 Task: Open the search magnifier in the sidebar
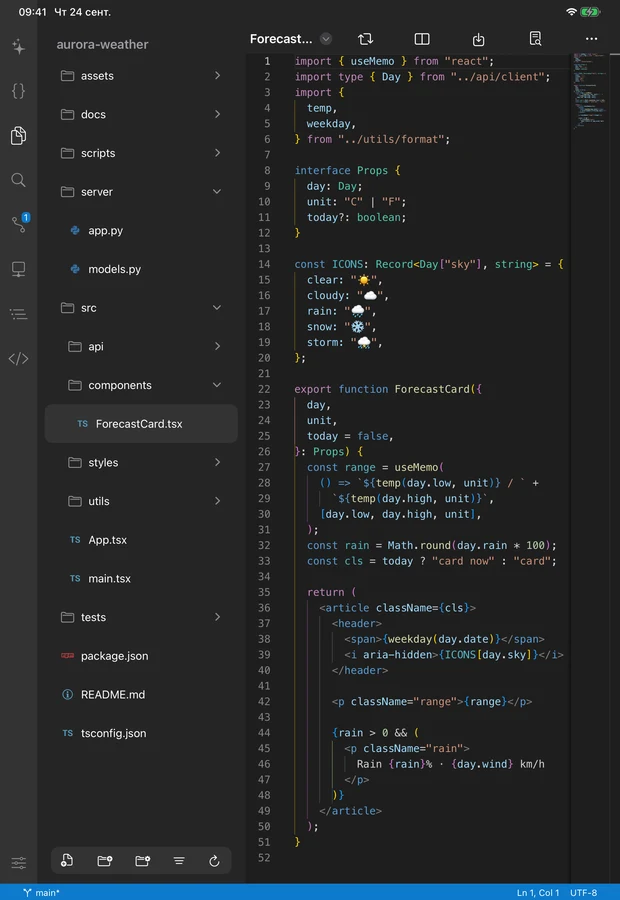pos(18,180)
